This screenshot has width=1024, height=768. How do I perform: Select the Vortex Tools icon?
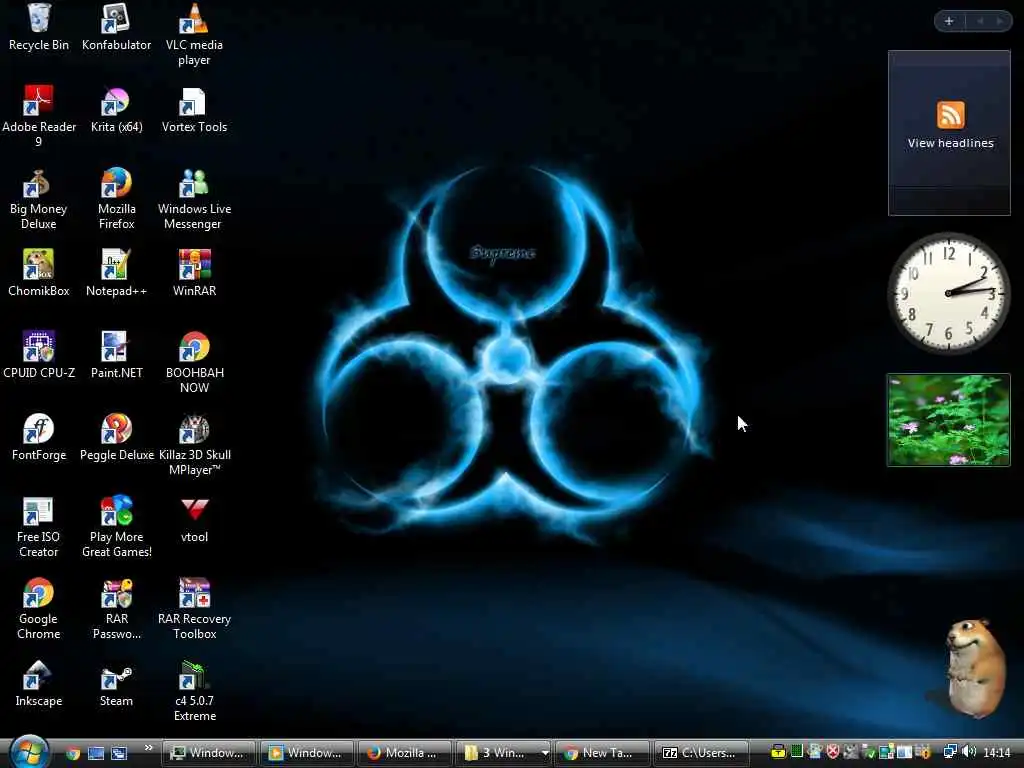194,110
